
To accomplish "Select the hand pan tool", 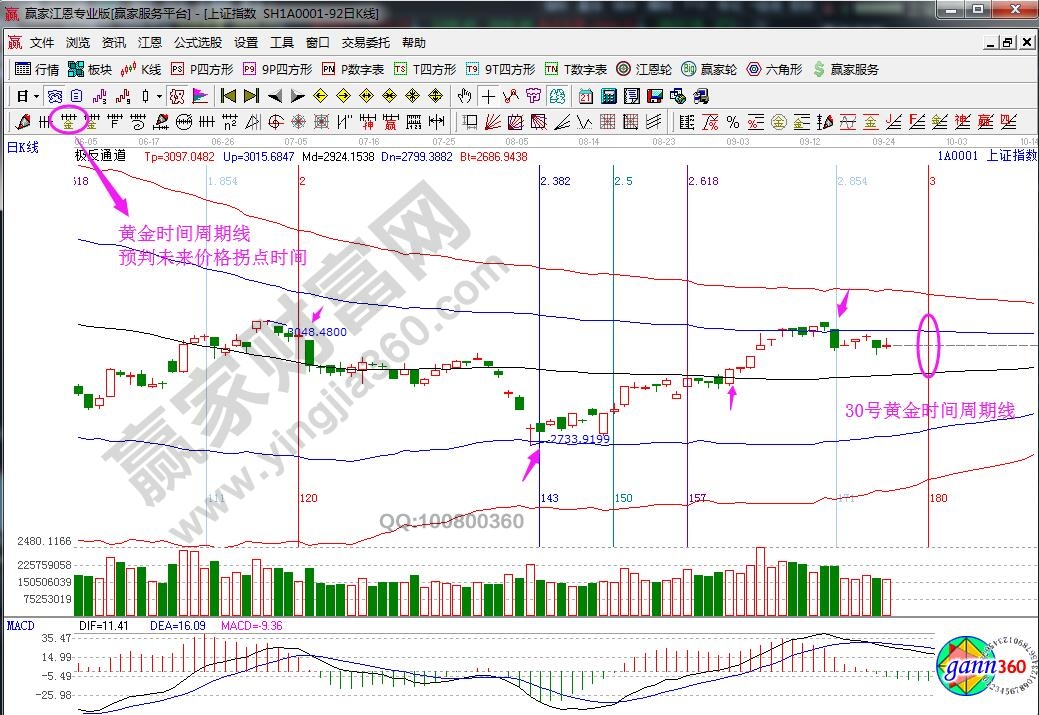I will pos(464,96).
